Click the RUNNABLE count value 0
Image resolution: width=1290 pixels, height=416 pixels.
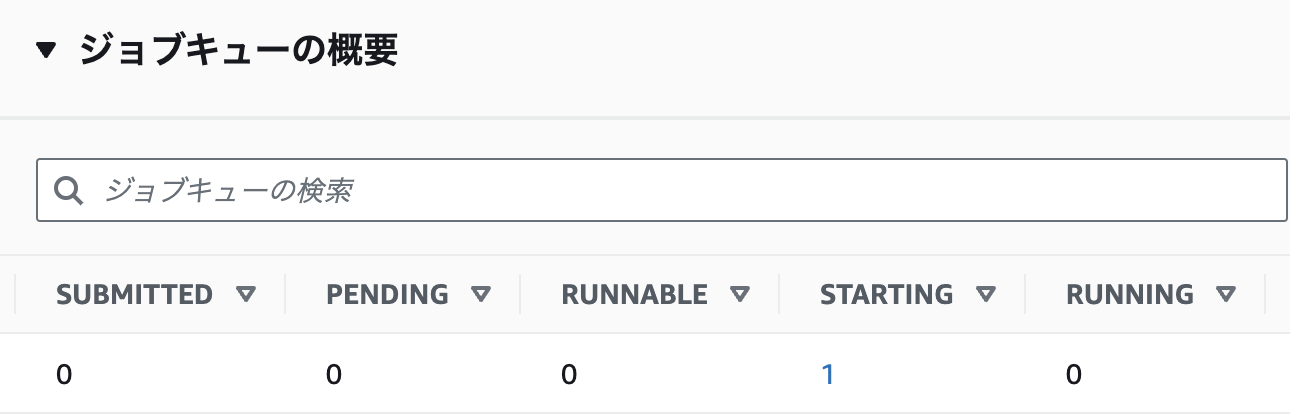[x=569, y=375]
